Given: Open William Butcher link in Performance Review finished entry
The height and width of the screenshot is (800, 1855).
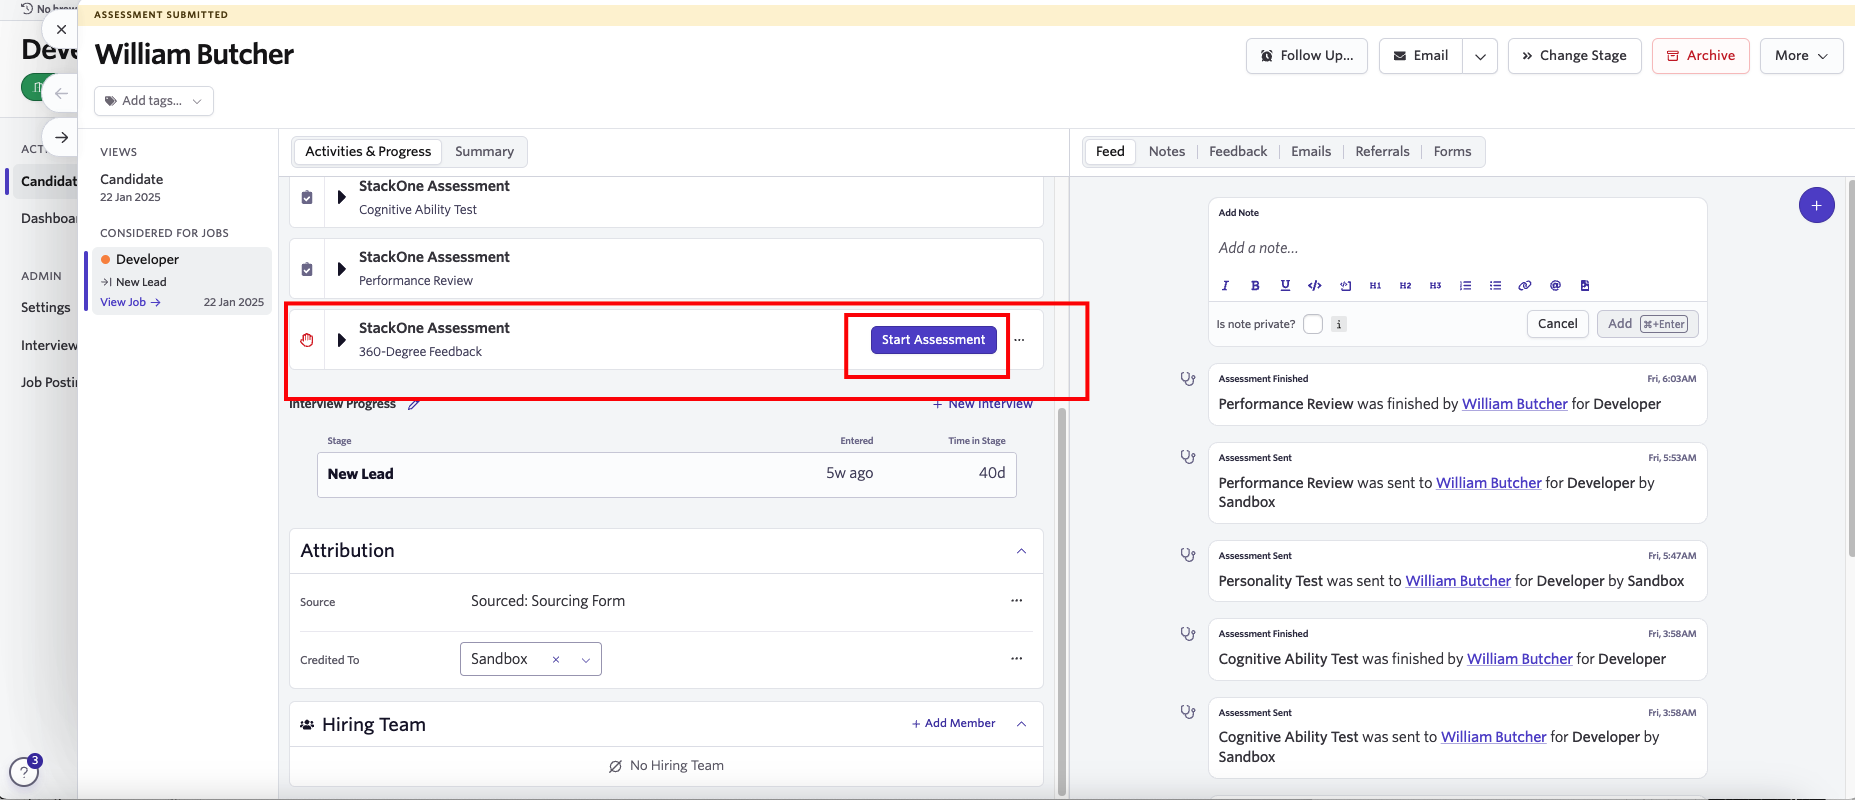Looking at the screenshot, I should pyautogui.click(x=1514, y=404).
